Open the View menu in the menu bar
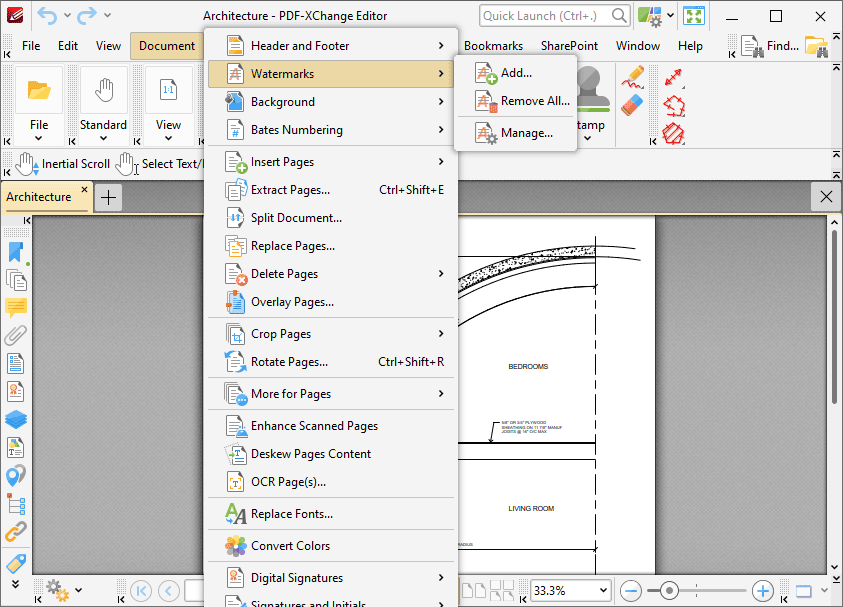 click(108, 46)
